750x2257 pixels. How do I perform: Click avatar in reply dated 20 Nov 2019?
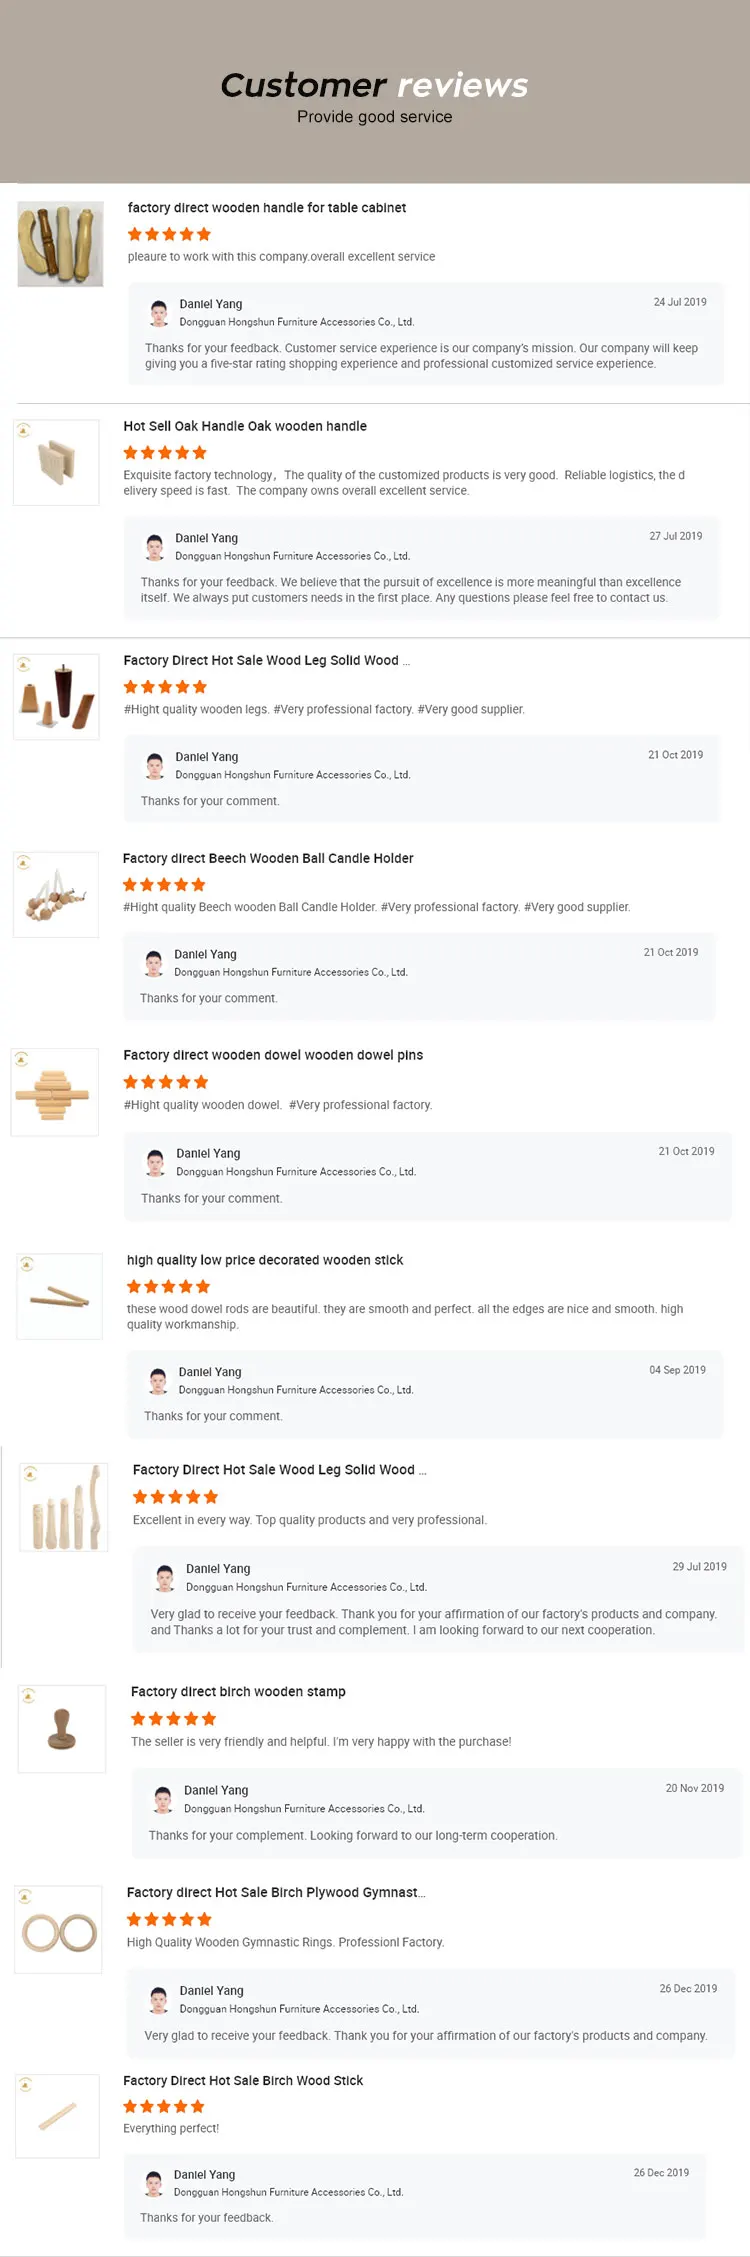163,1799
